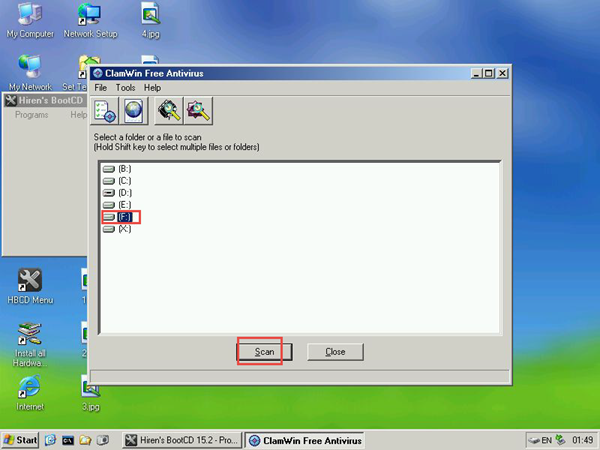Select the 3.jpg file on desktop

91,393
